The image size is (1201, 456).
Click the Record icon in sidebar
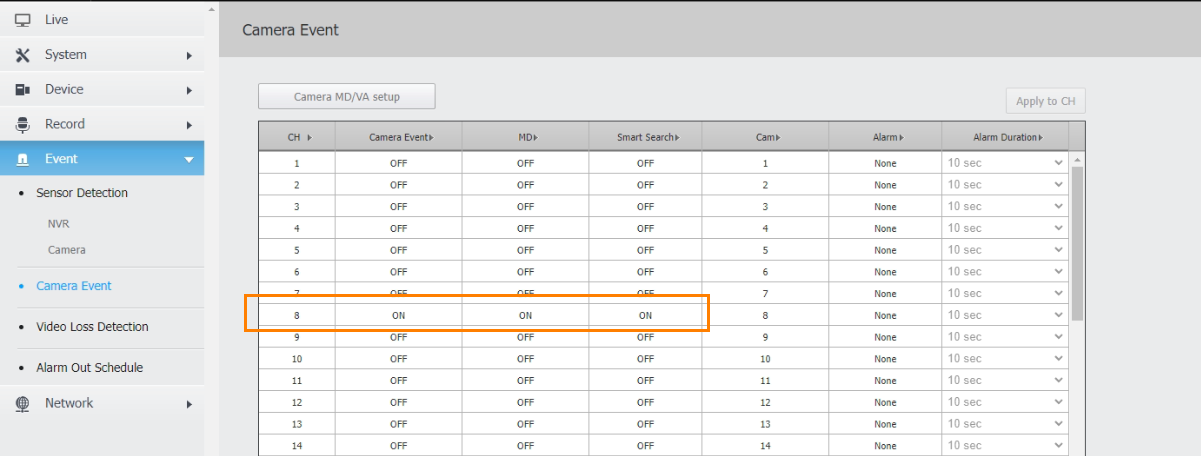(x=23, y=125)
